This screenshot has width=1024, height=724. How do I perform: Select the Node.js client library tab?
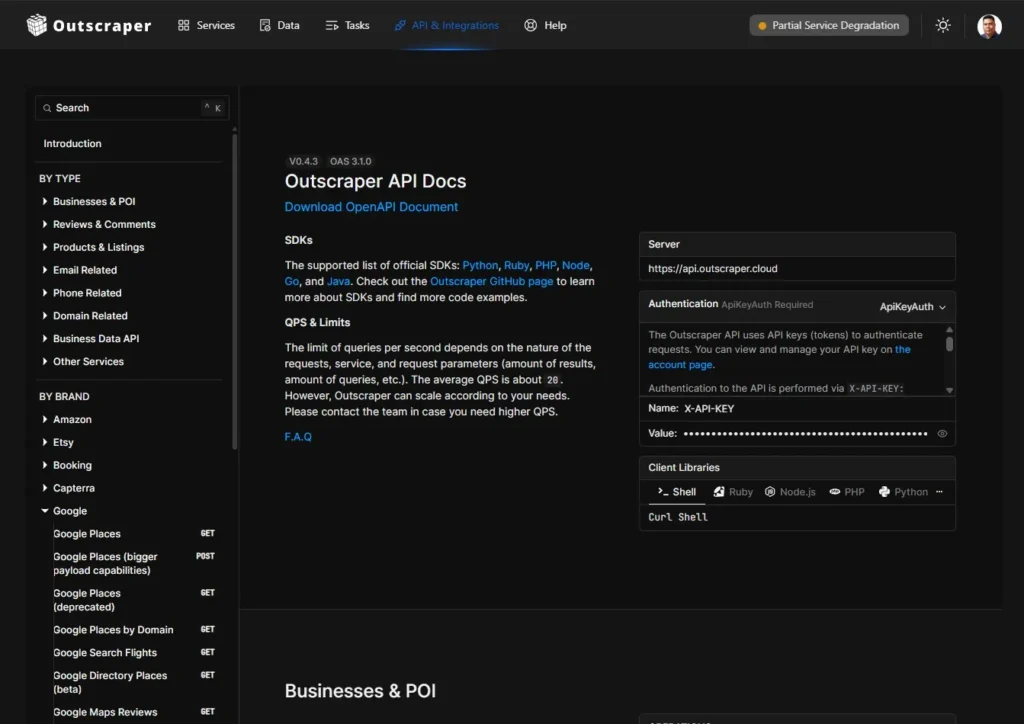[790, 492]
